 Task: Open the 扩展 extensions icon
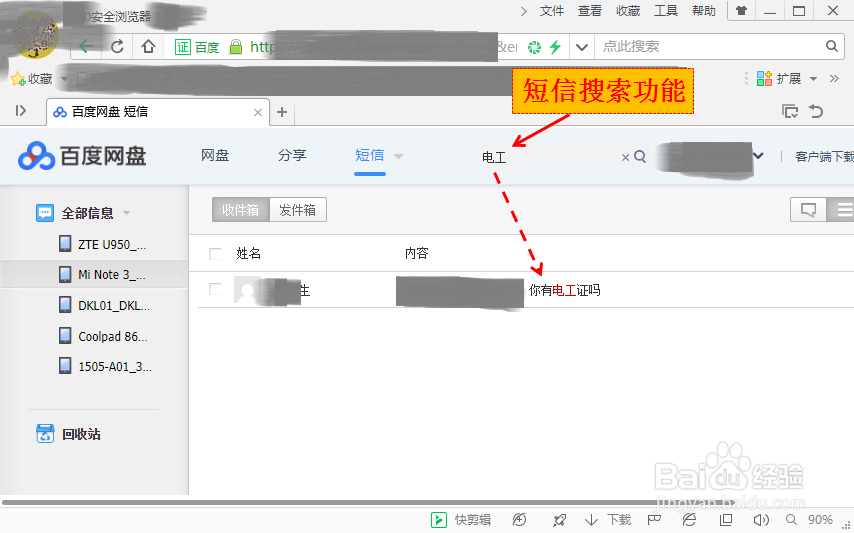(x=764, y=78)
